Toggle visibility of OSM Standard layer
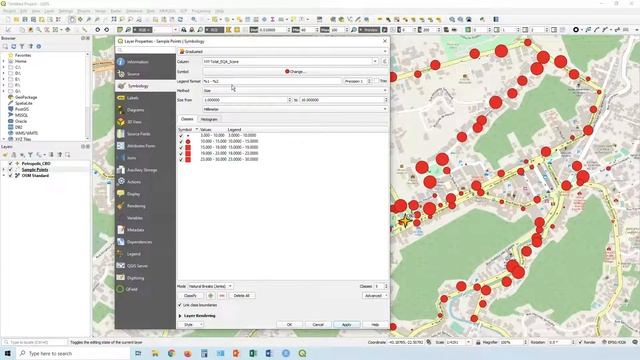This screenshot has height=360, width=640. [x=11, y=176]
